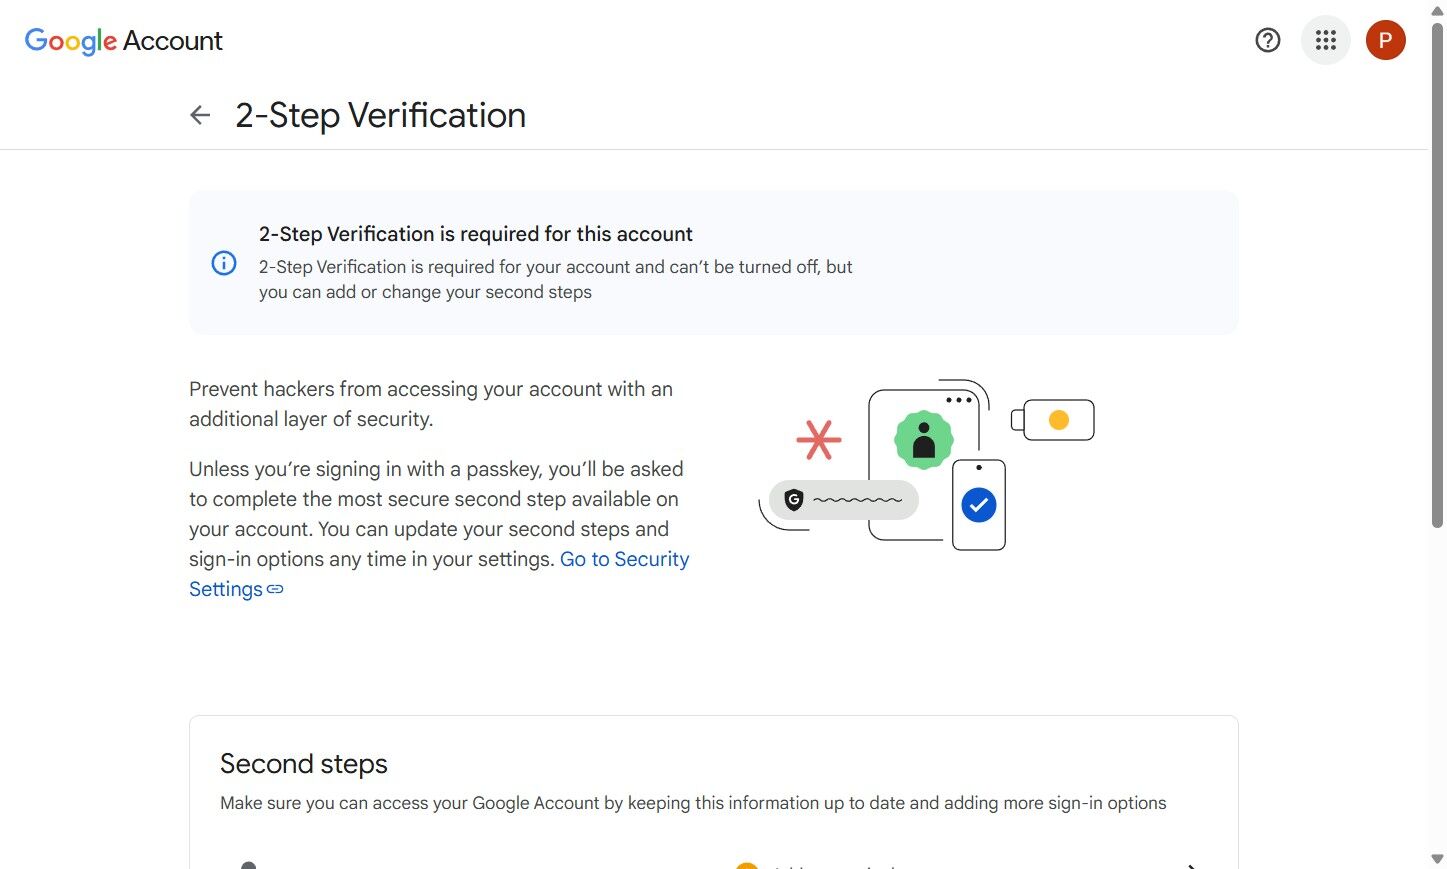Image resolution: width=1447 pixels, height=869 pixels.
Task: Click blue checkmark phone in illustration
Action: 978,505
